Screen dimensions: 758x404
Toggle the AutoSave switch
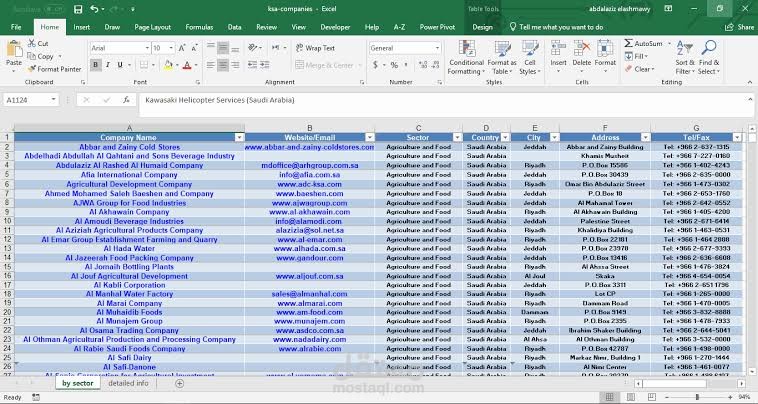[53, 9]
